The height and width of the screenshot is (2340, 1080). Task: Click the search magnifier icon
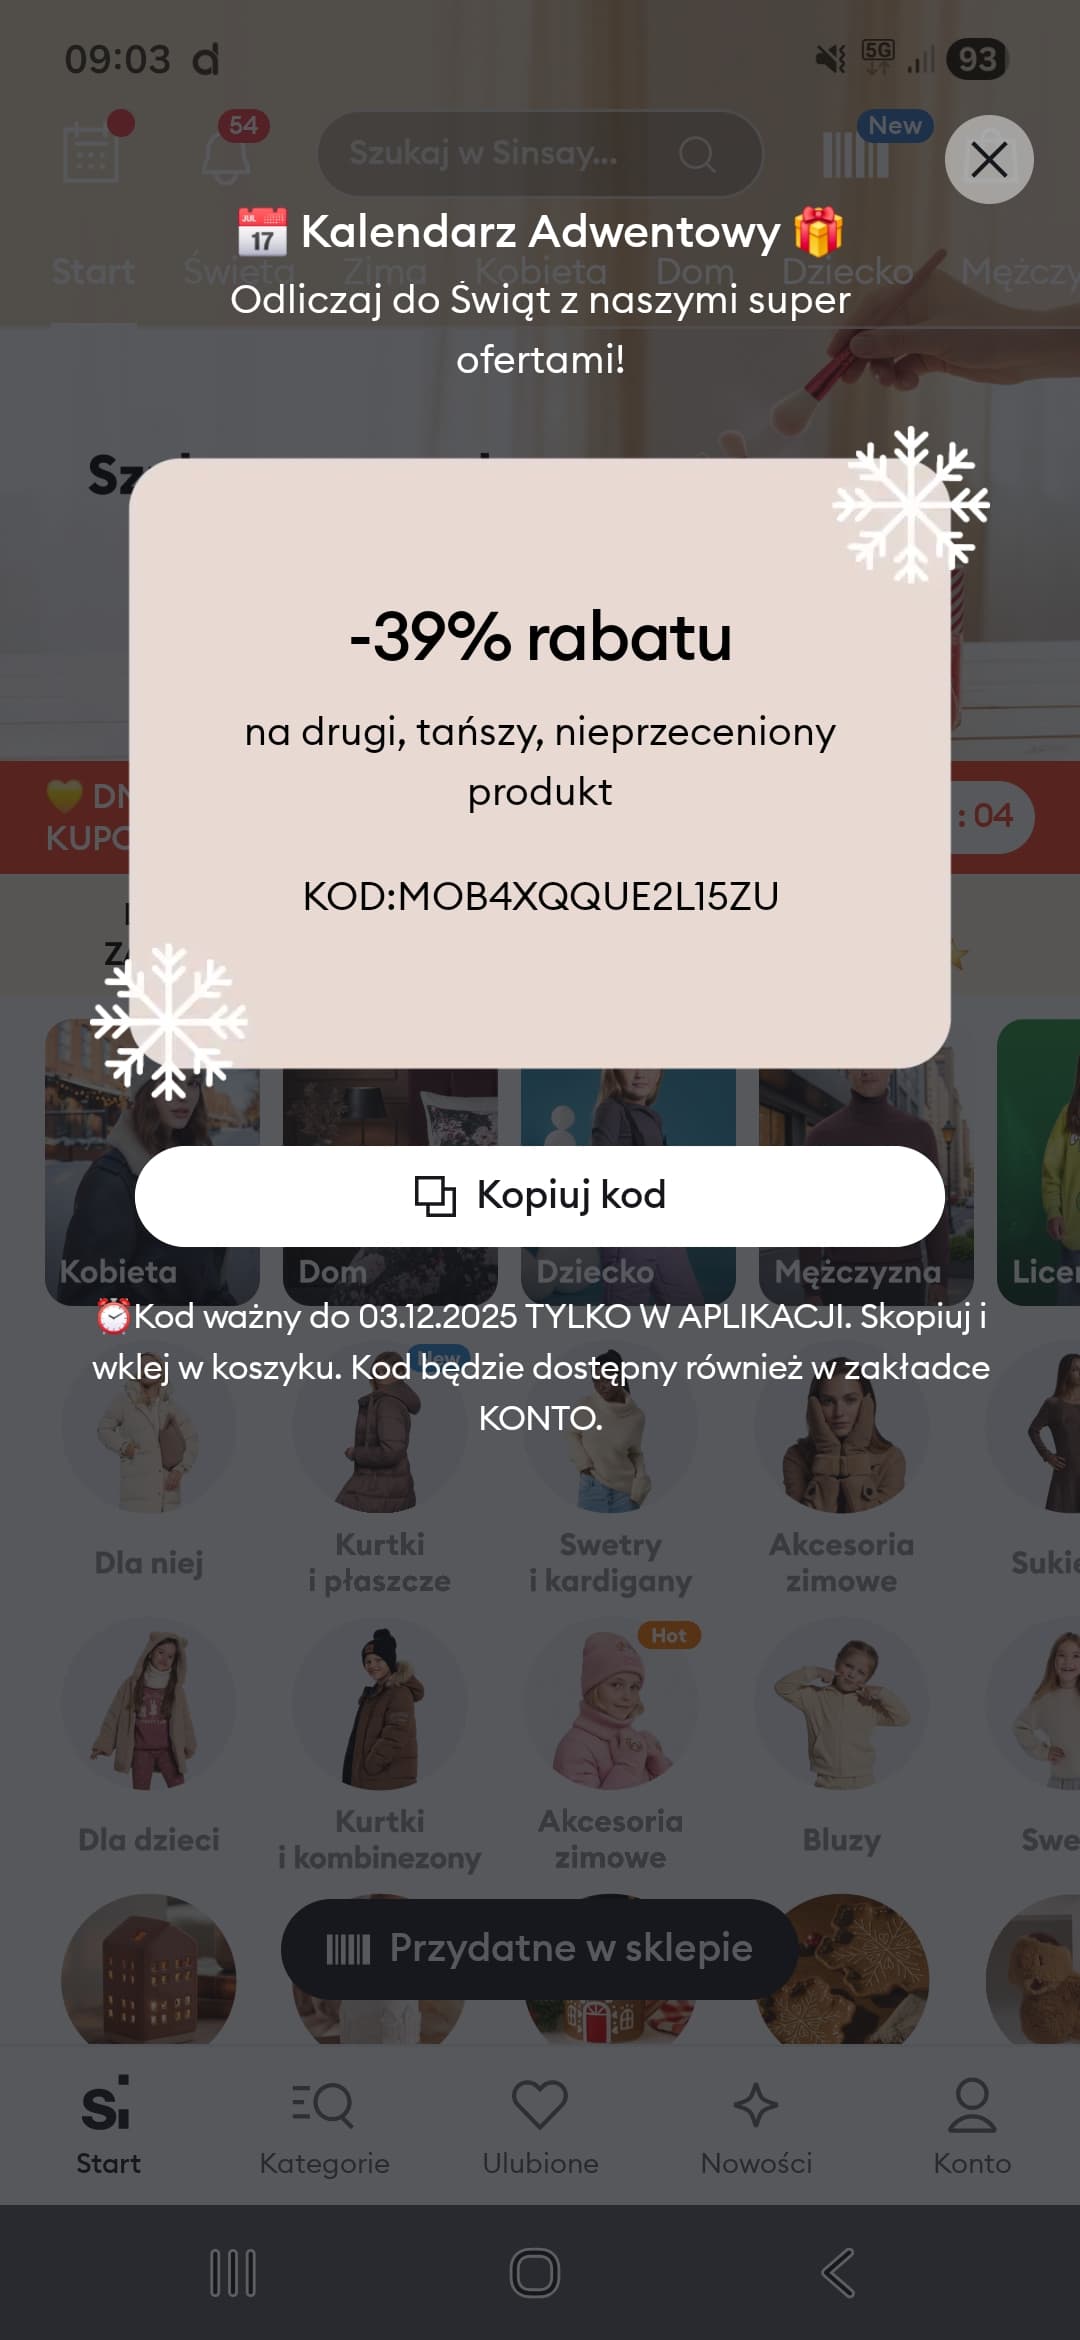[x=697, y=154]
